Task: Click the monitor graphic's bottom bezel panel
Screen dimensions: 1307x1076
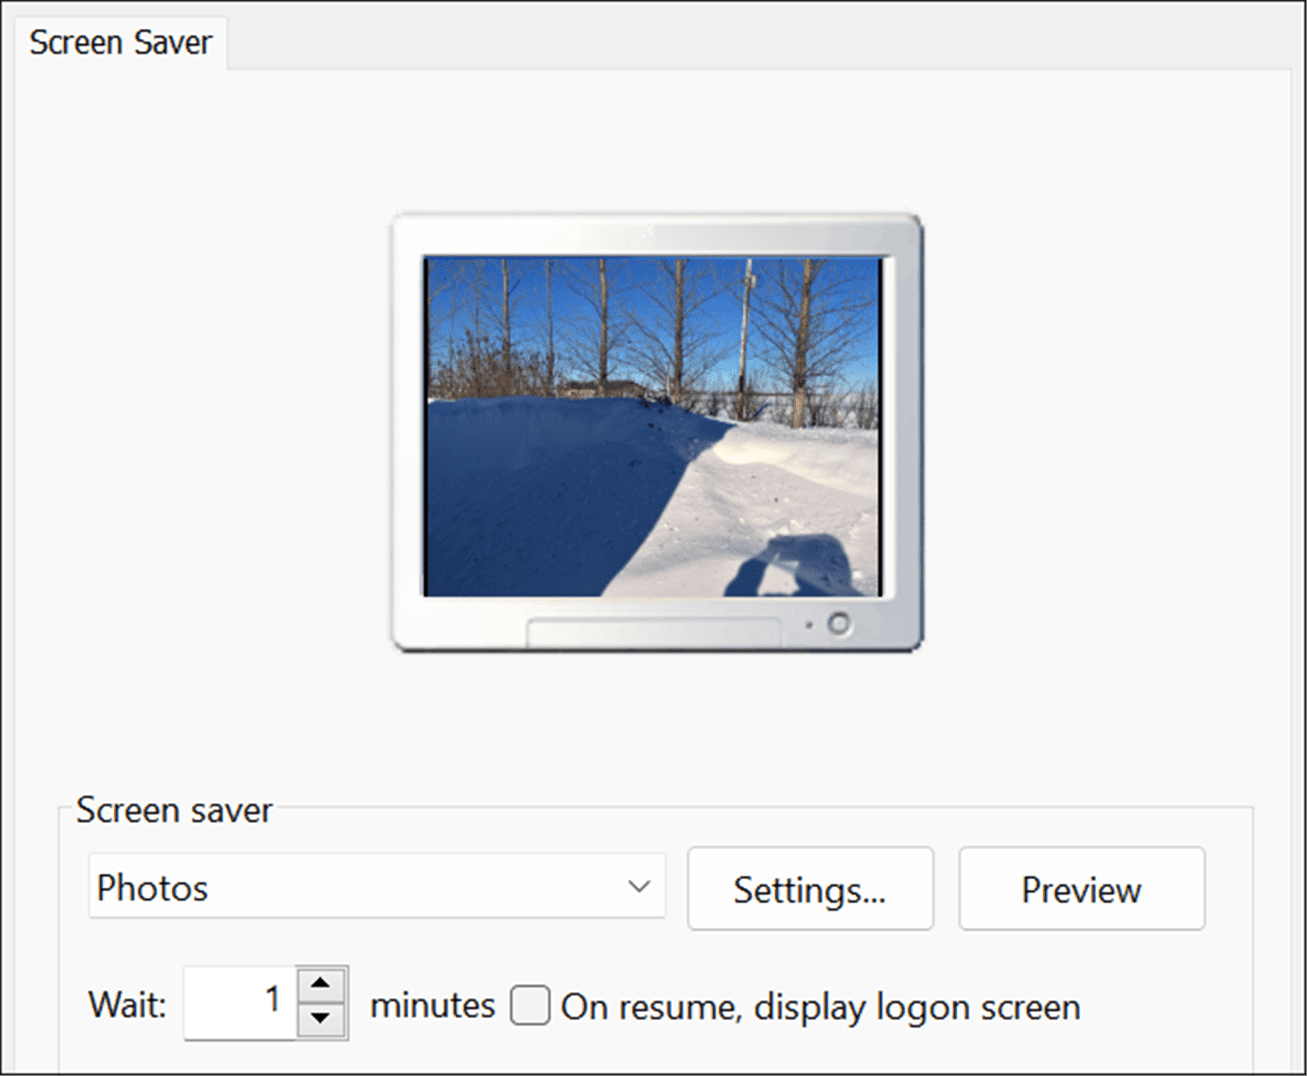Action: pos(655,633)
